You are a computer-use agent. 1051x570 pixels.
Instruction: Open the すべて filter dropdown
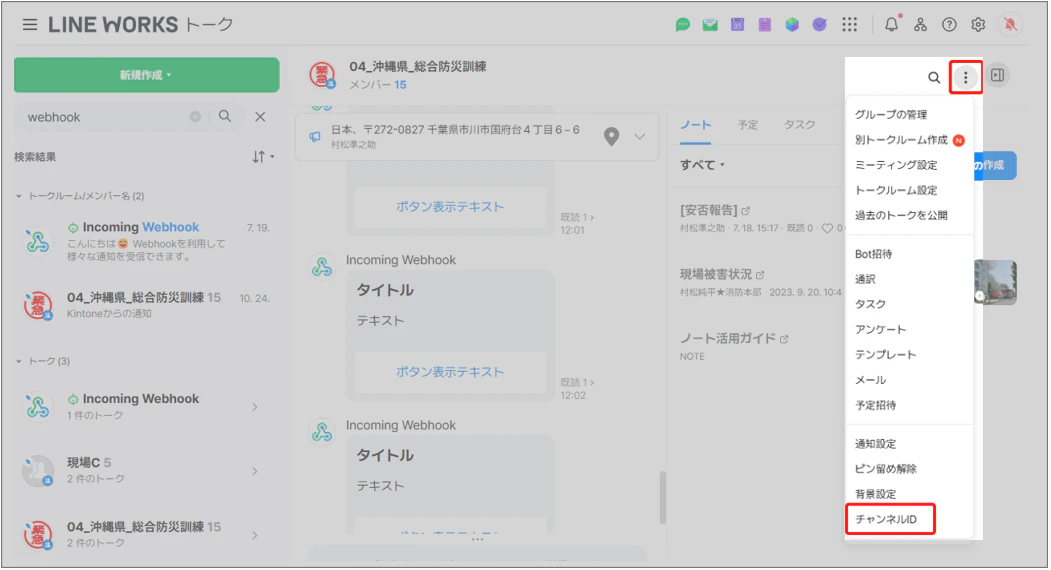pyautogui.click(x=702, y=165)
